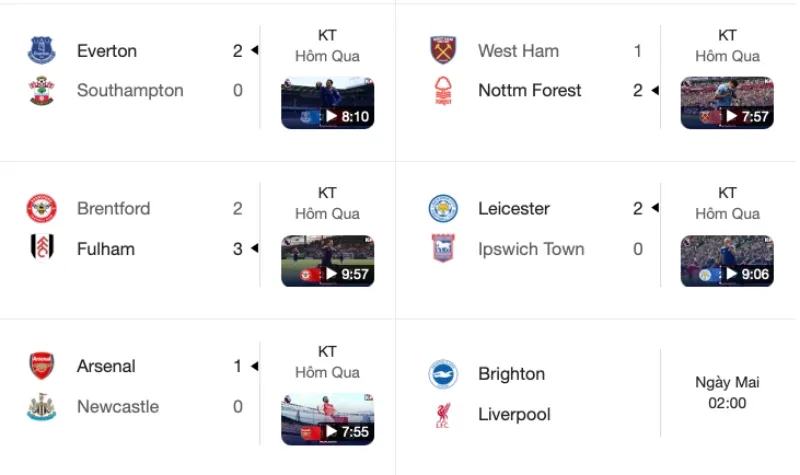Click the Brighton seagull crest
This screenshot has width=800, height=475.
(443, 374)
